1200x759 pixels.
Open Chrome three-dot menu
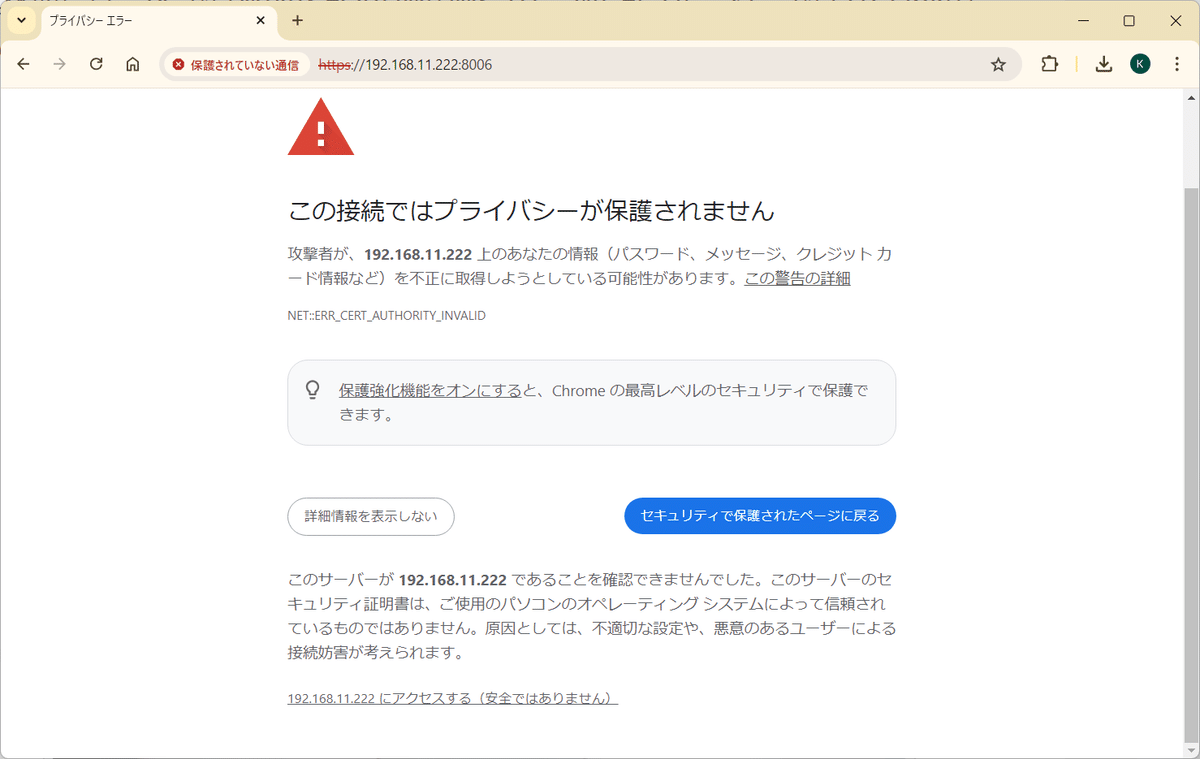[1176, 64]
